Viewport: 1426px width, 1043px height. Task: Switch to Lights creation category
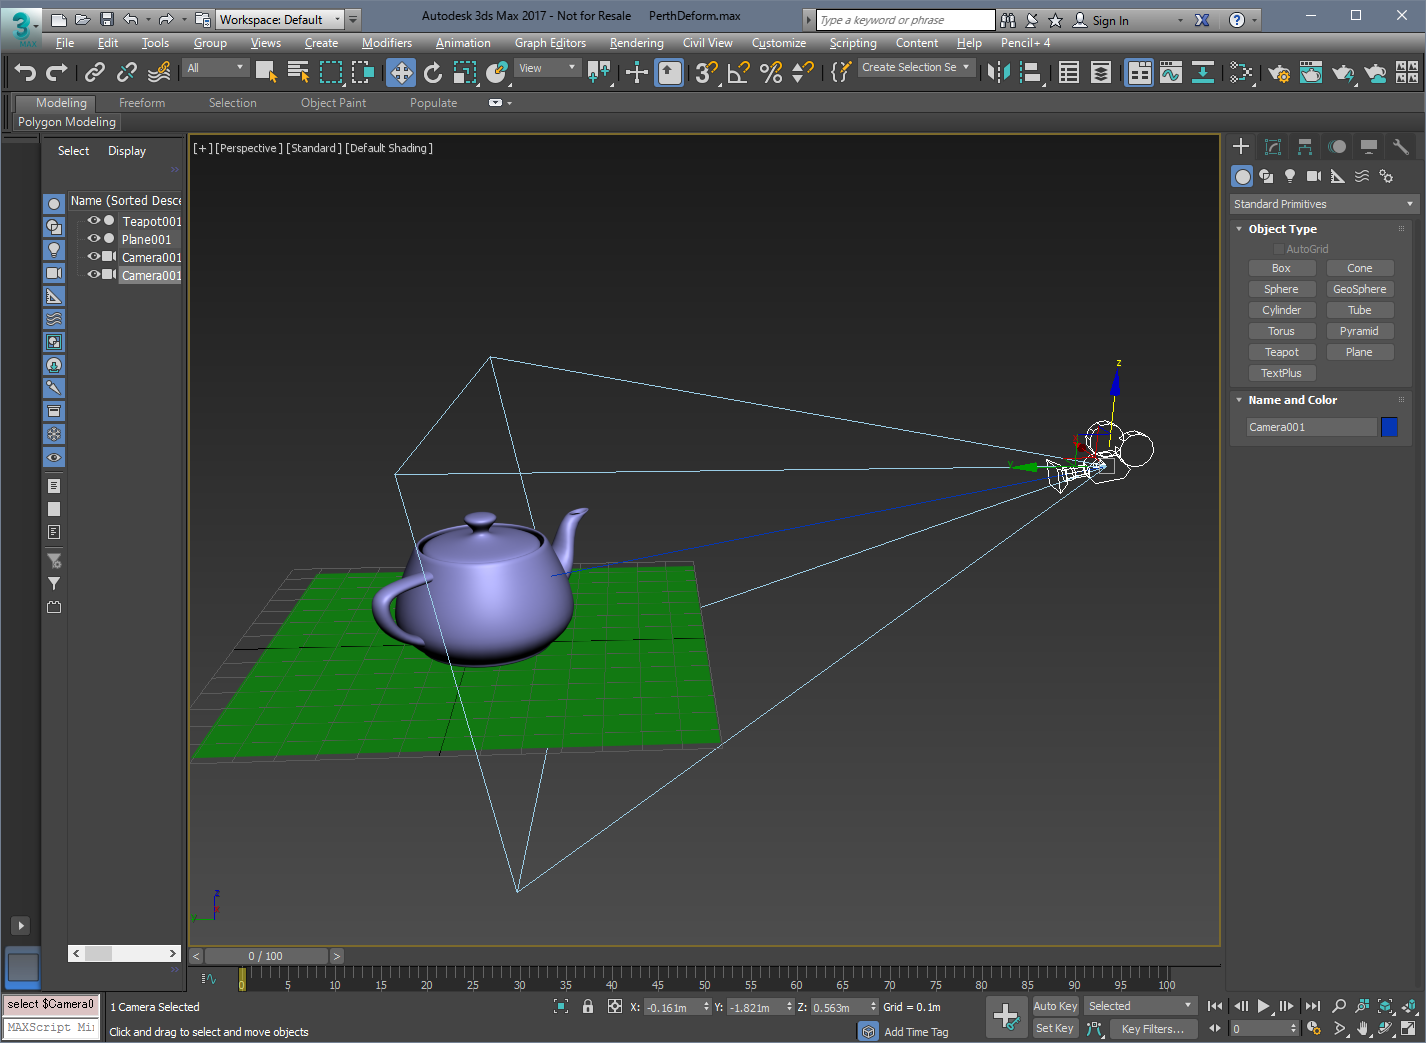click(x=1290, y=176)
